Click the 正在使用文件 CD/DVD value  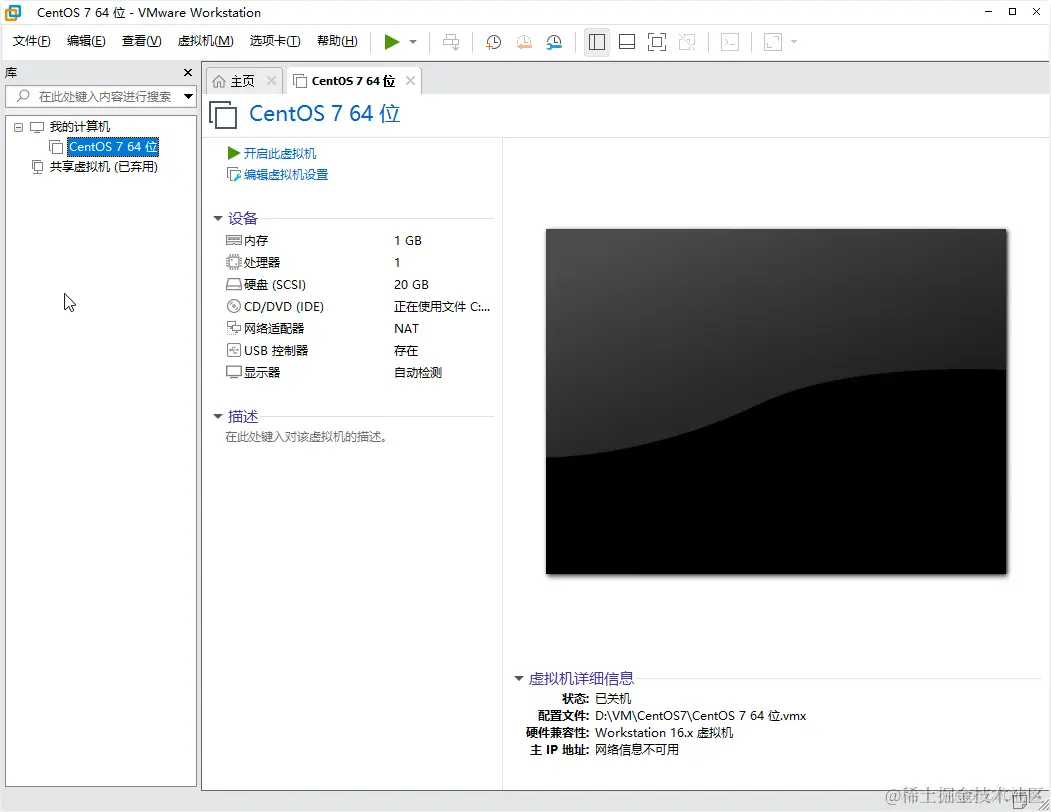(x=442, y=307)
